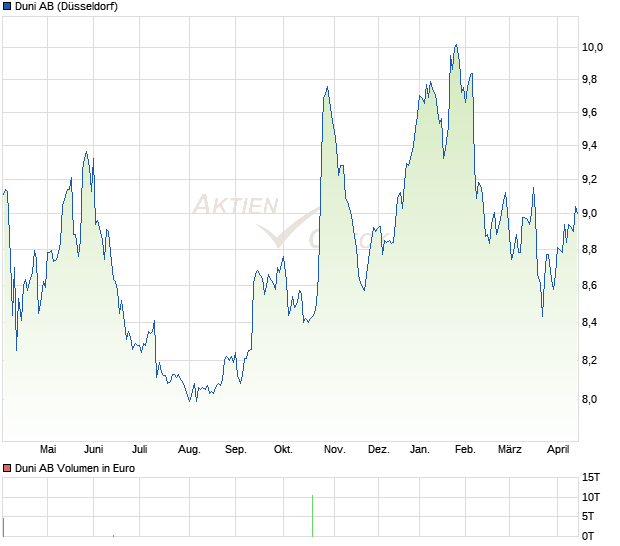
Task: Click the 'Juni' month axis label
Action: (x=94, y=450)
